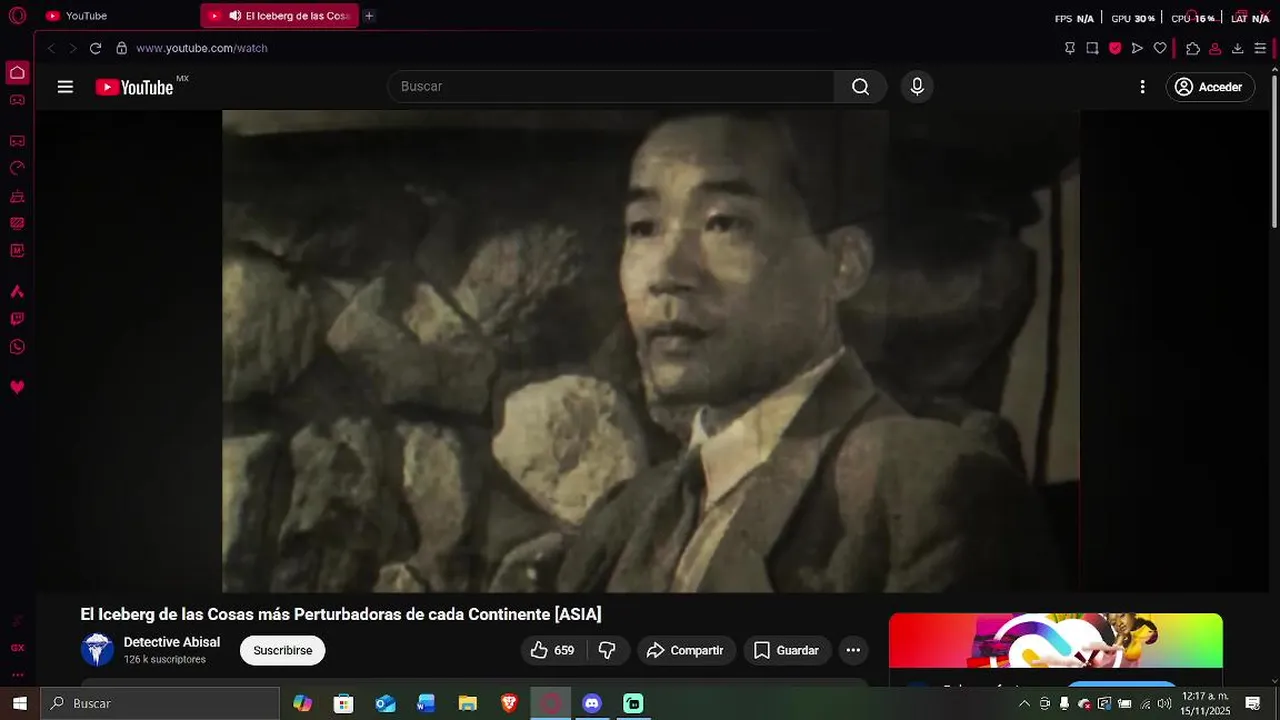
Task: Open the volume speaker tray icon
Action: pyautogui.click(x=1164, y=703)
